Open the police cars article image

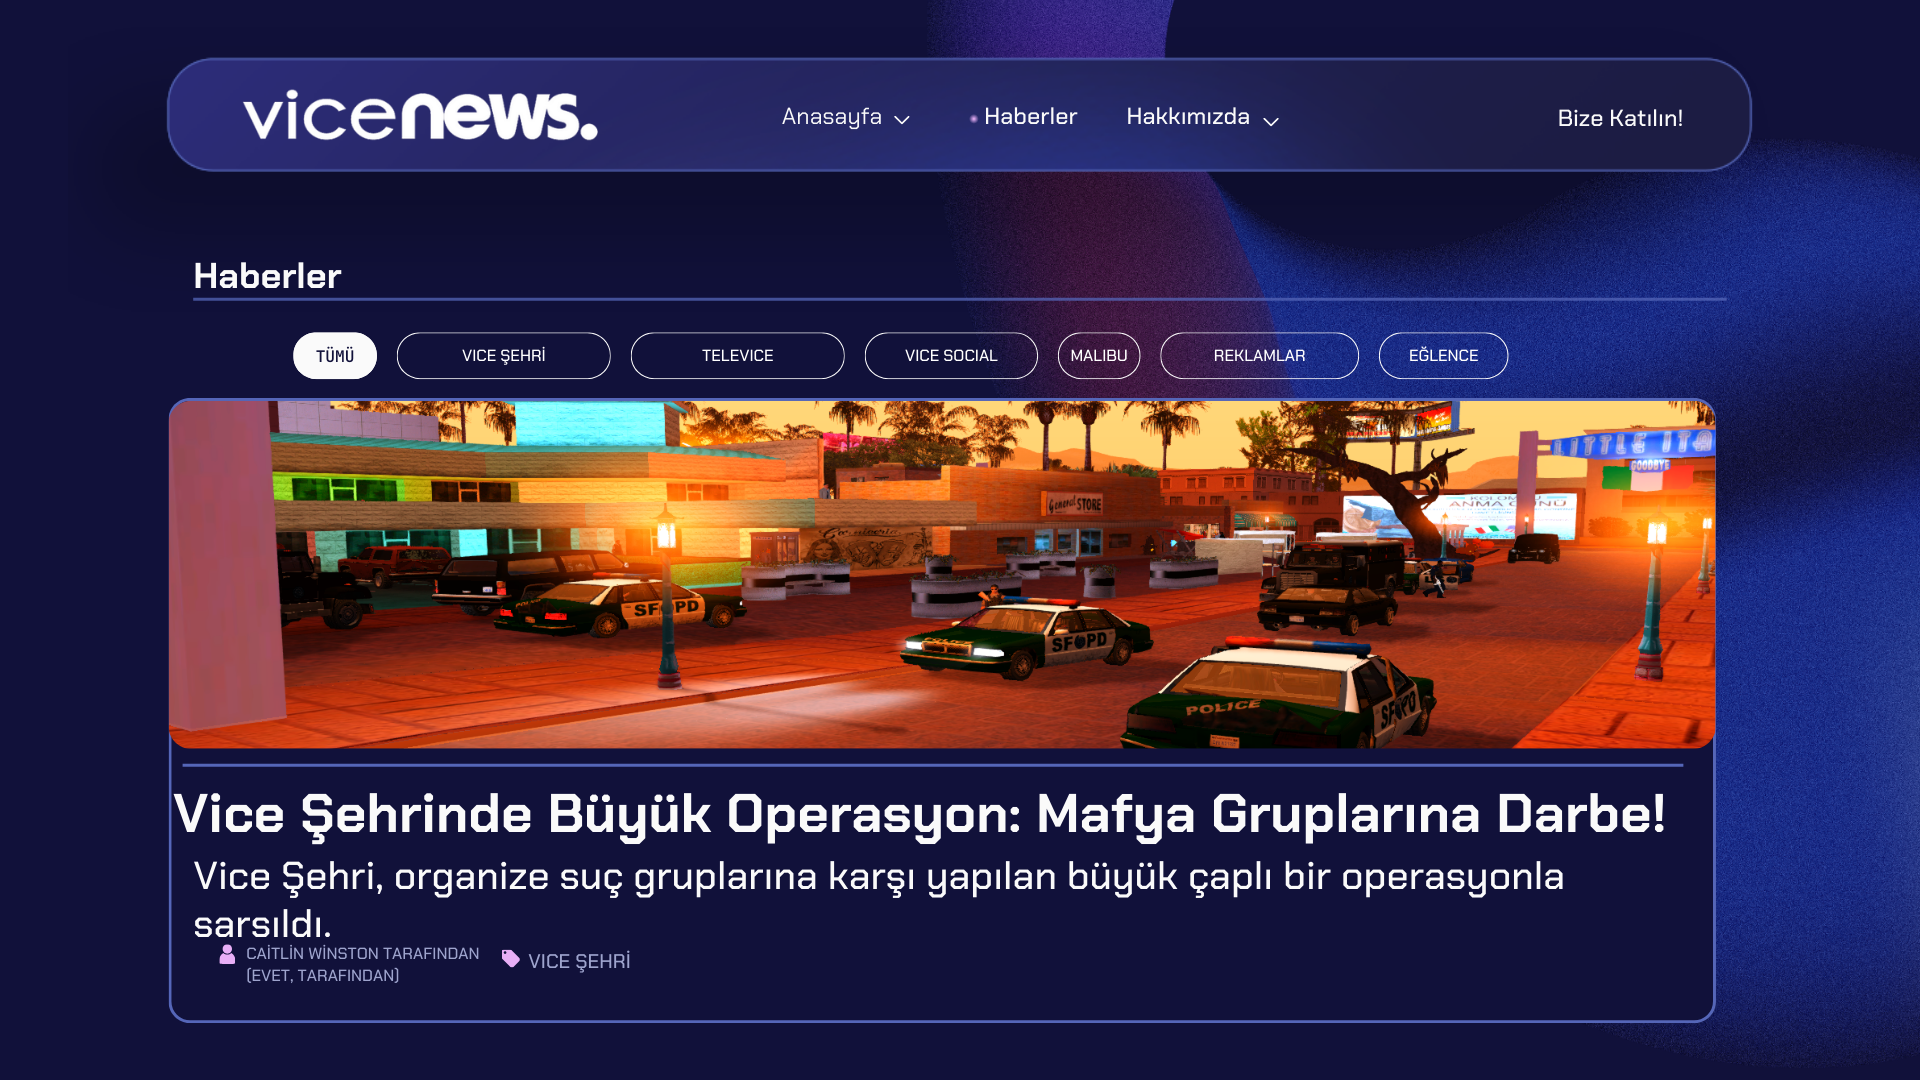point(942,574)
